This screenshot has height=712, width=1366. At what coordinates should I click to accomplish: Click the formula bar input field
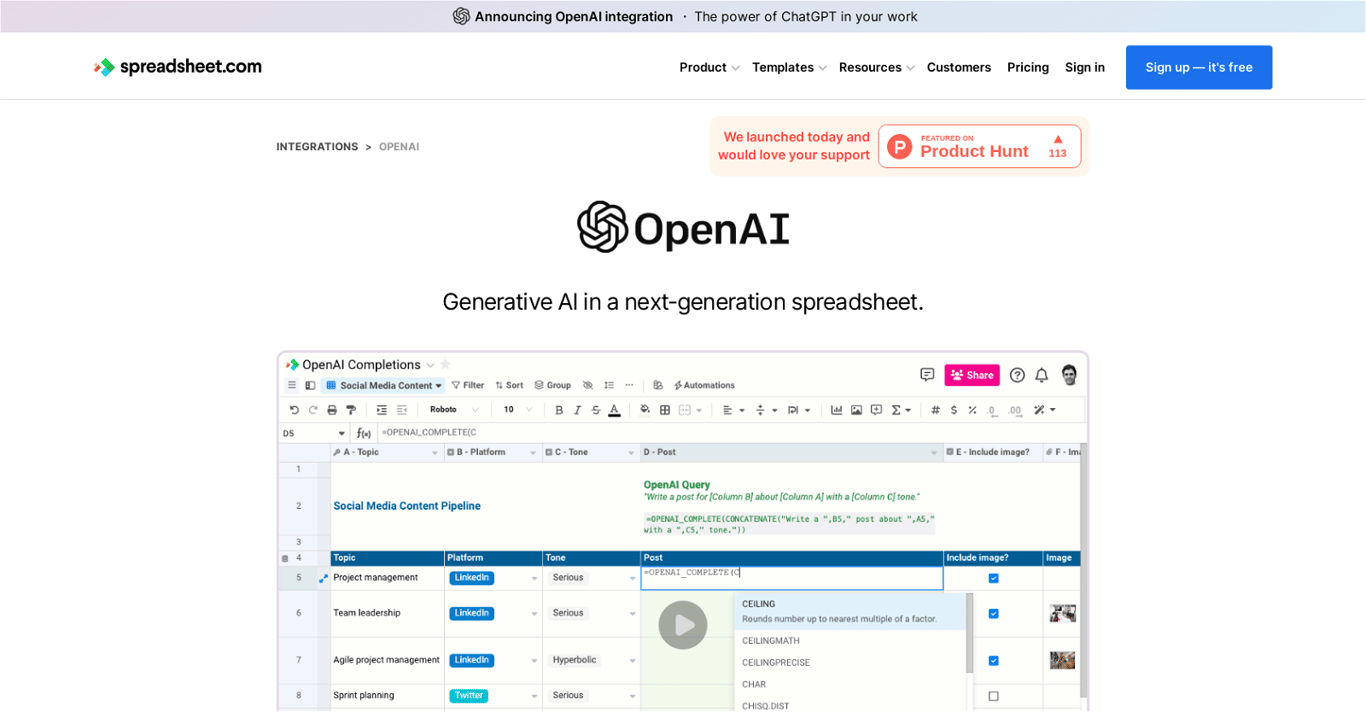(x=730, y=433)
